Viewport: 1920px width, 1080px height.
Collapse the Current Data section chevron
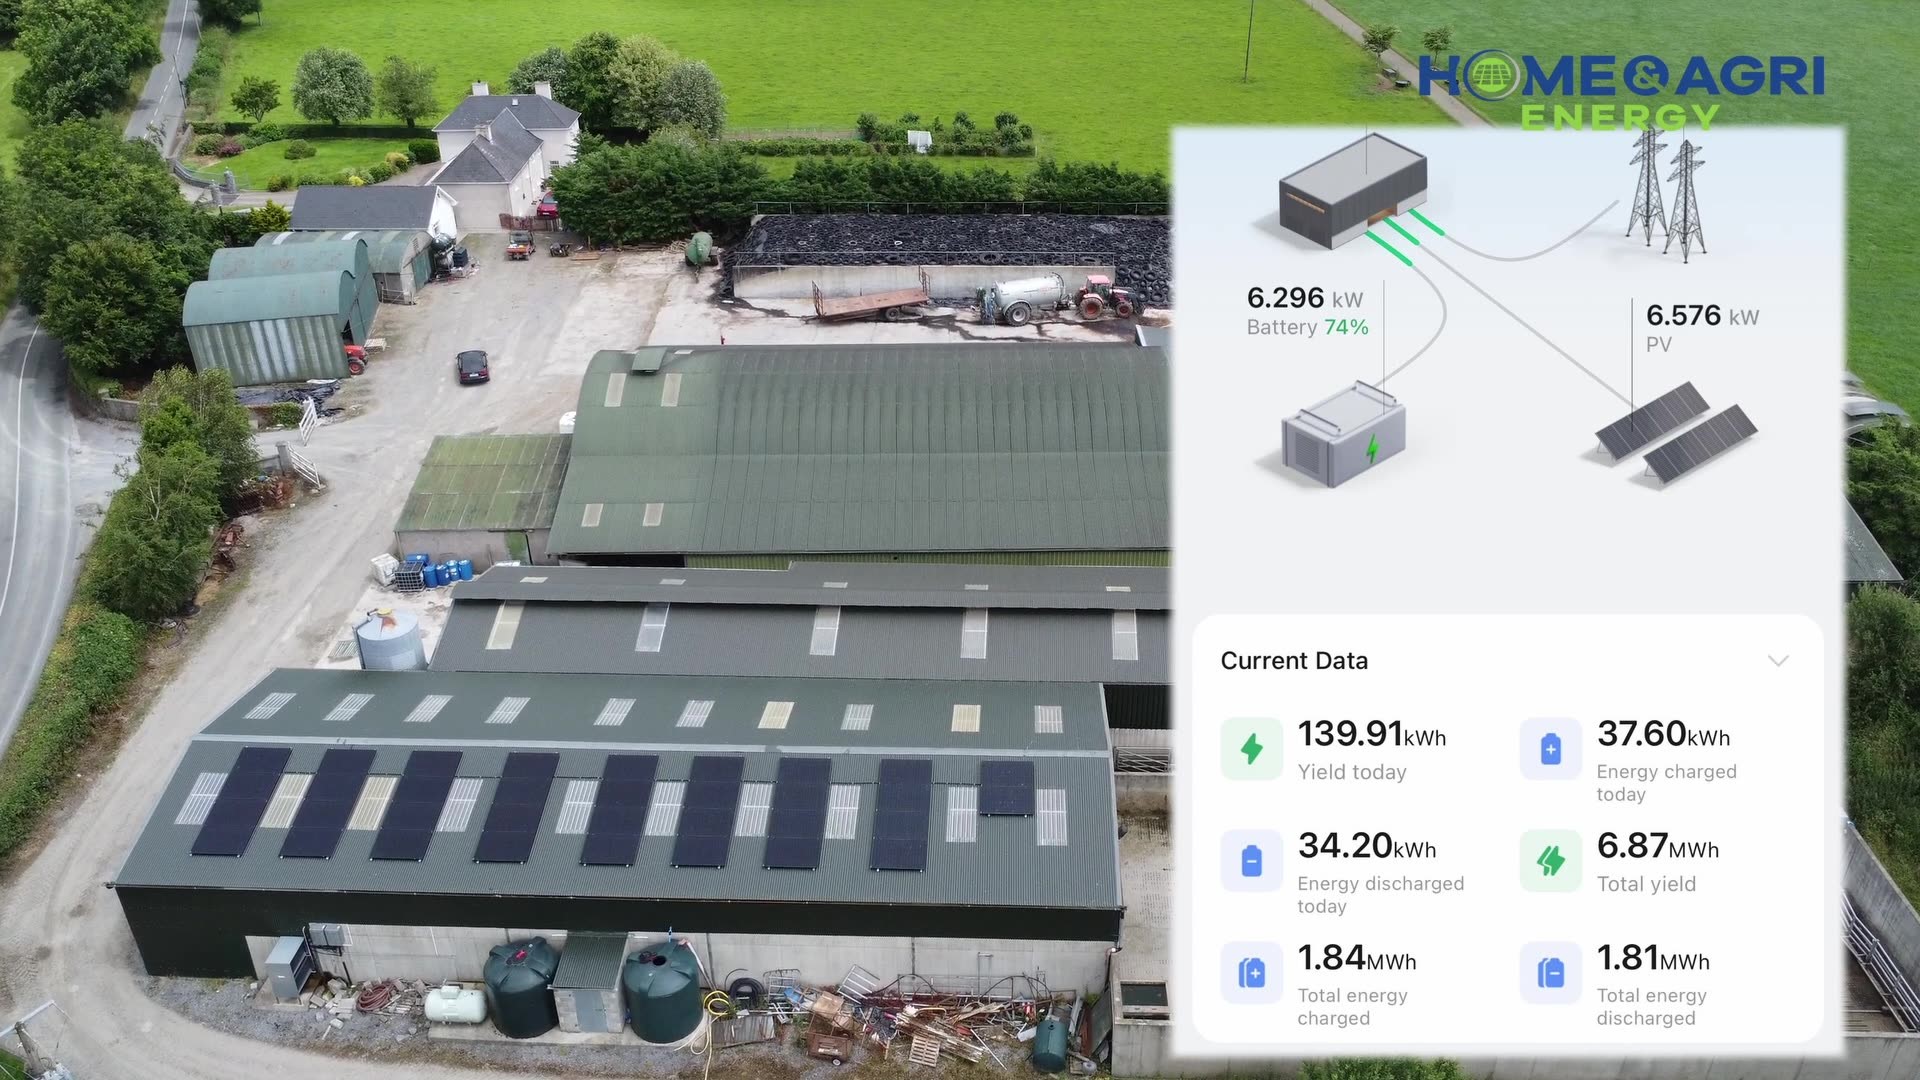(1777, 661)
